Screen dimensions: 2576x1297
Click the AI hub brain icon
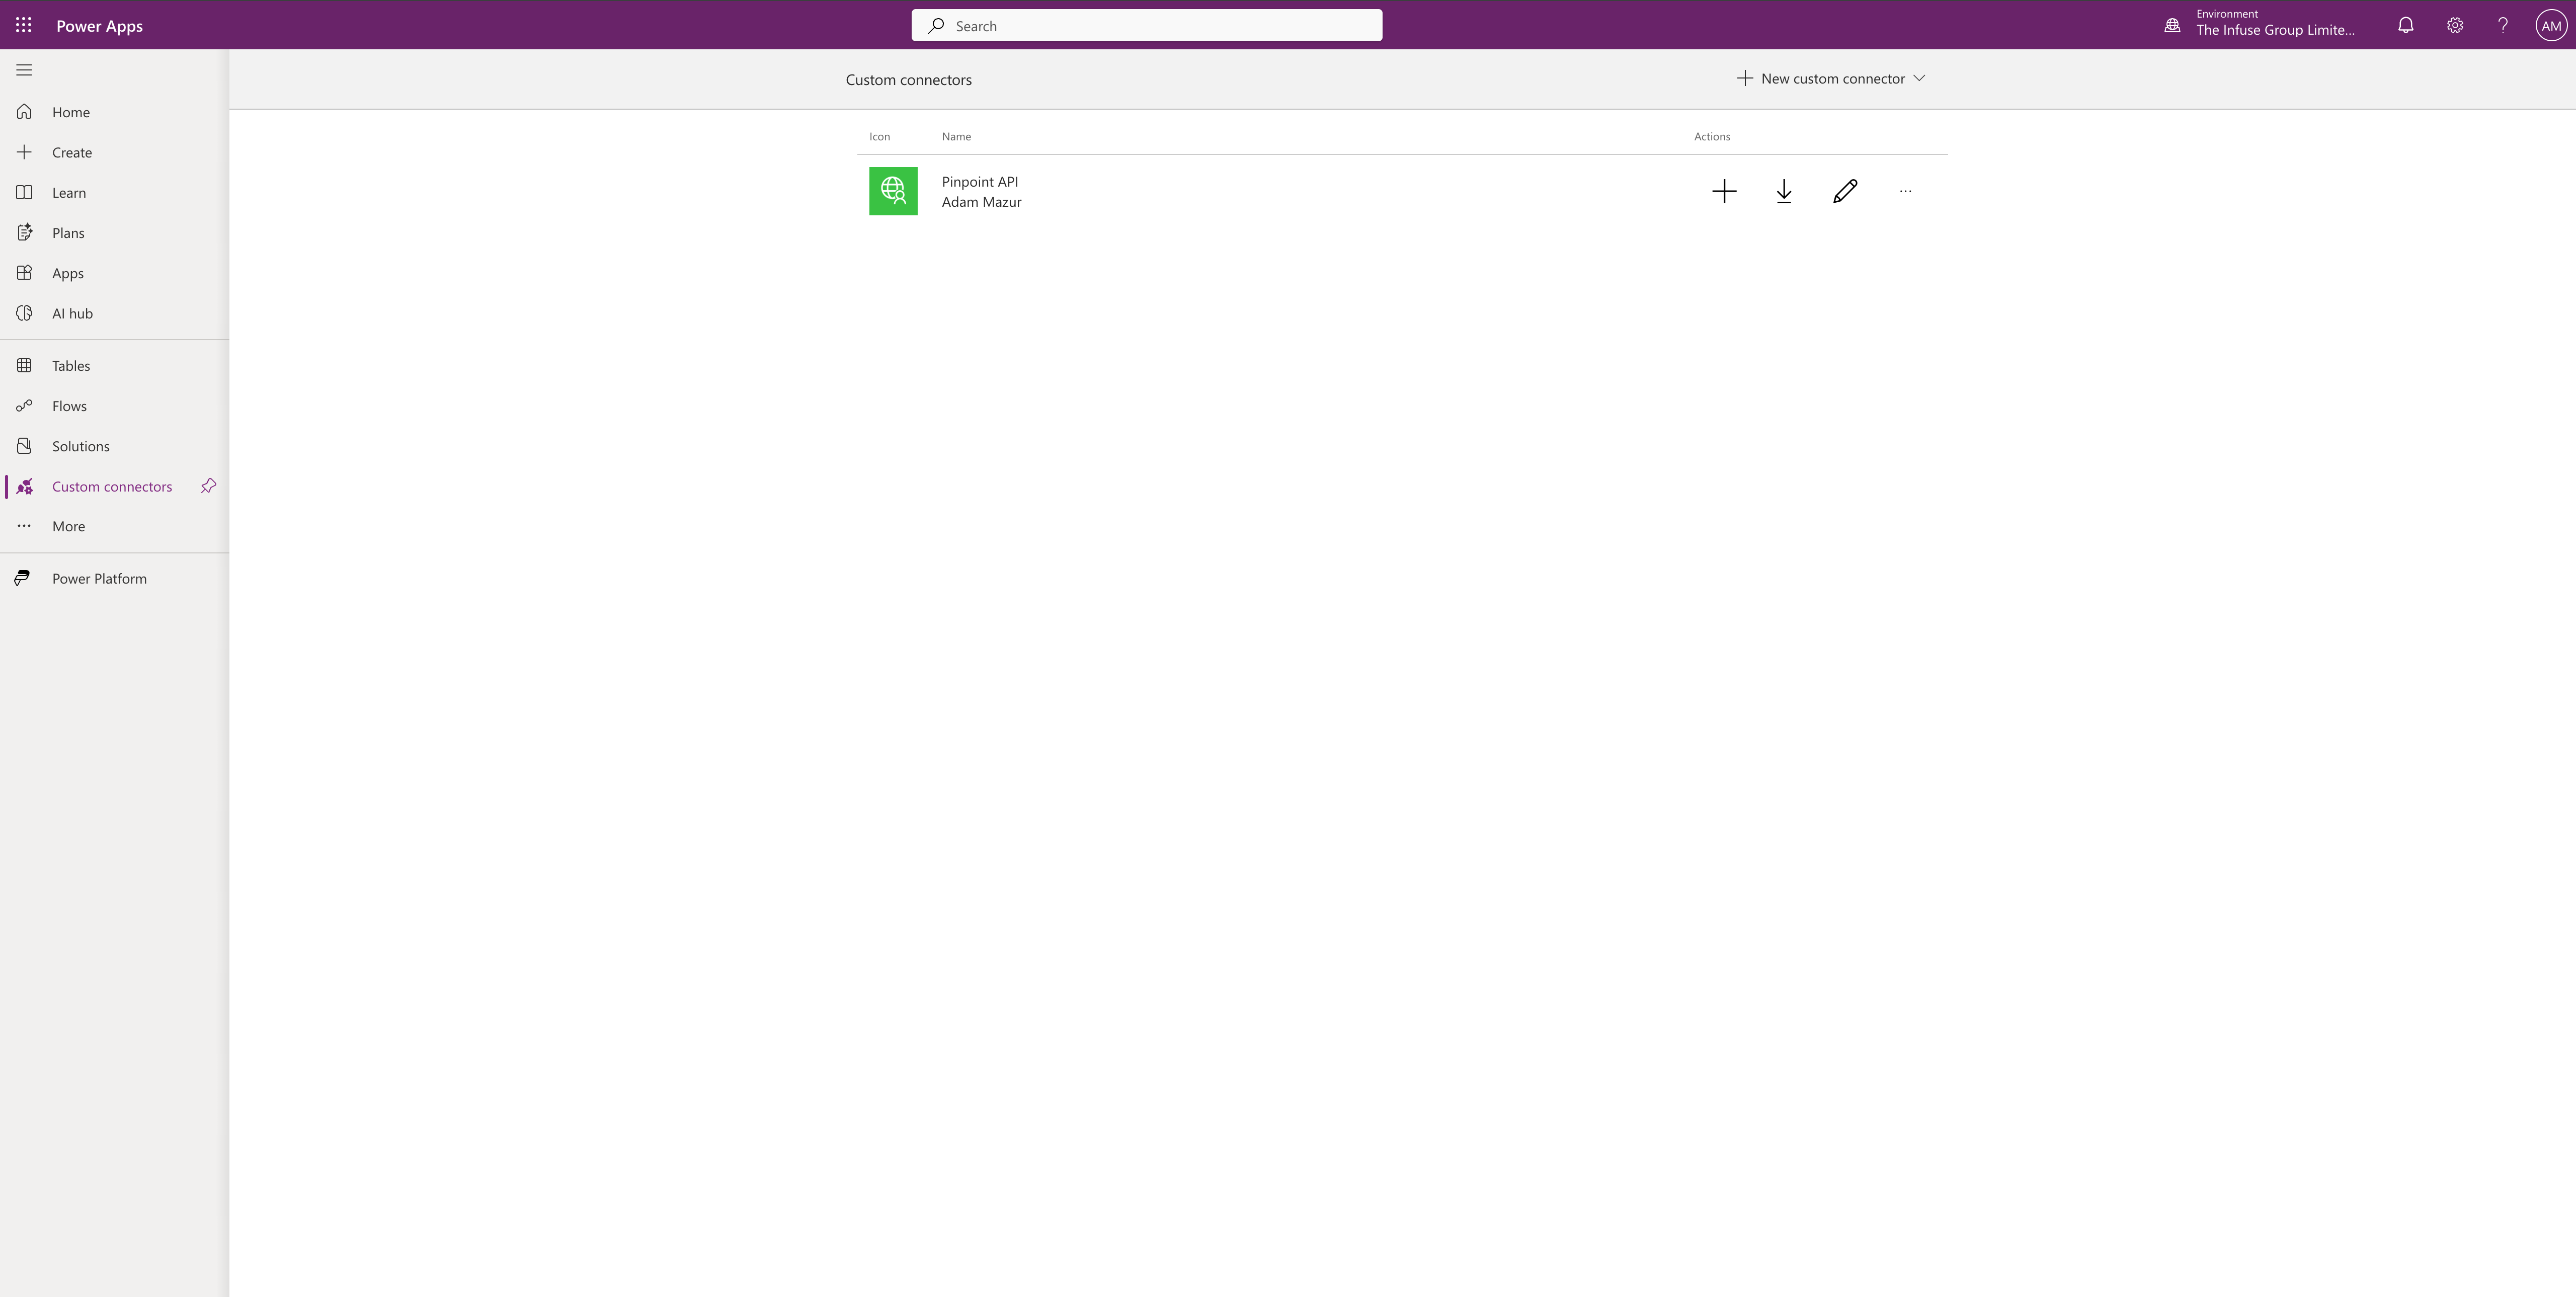tap(24, 313)
